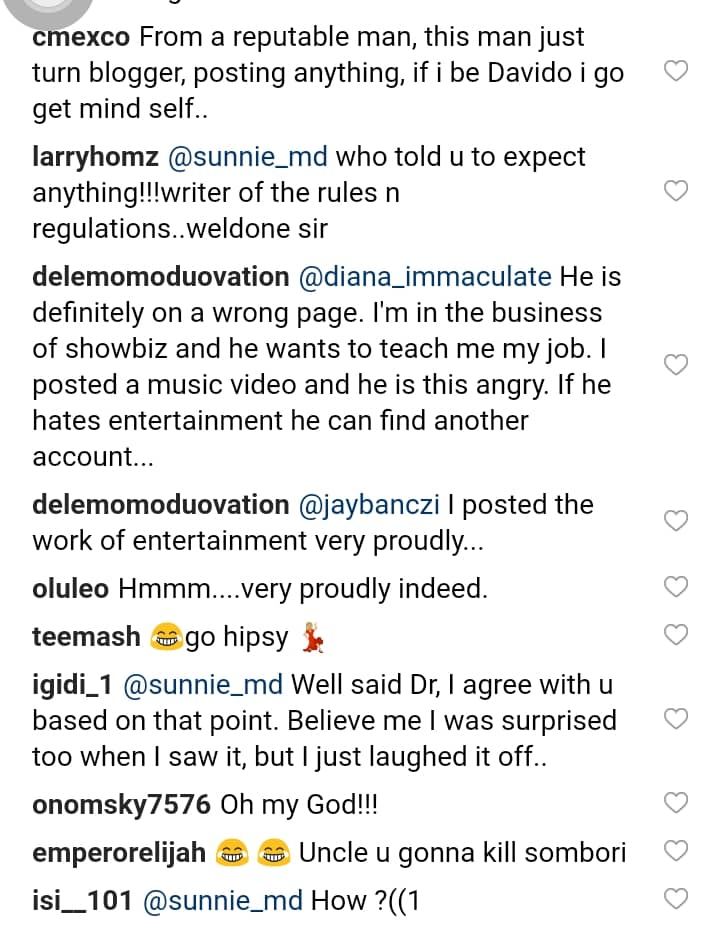Like onomsky7576's 'Oh my God' comment
This screenshot has height=933, width=720.
click(677, 802)
